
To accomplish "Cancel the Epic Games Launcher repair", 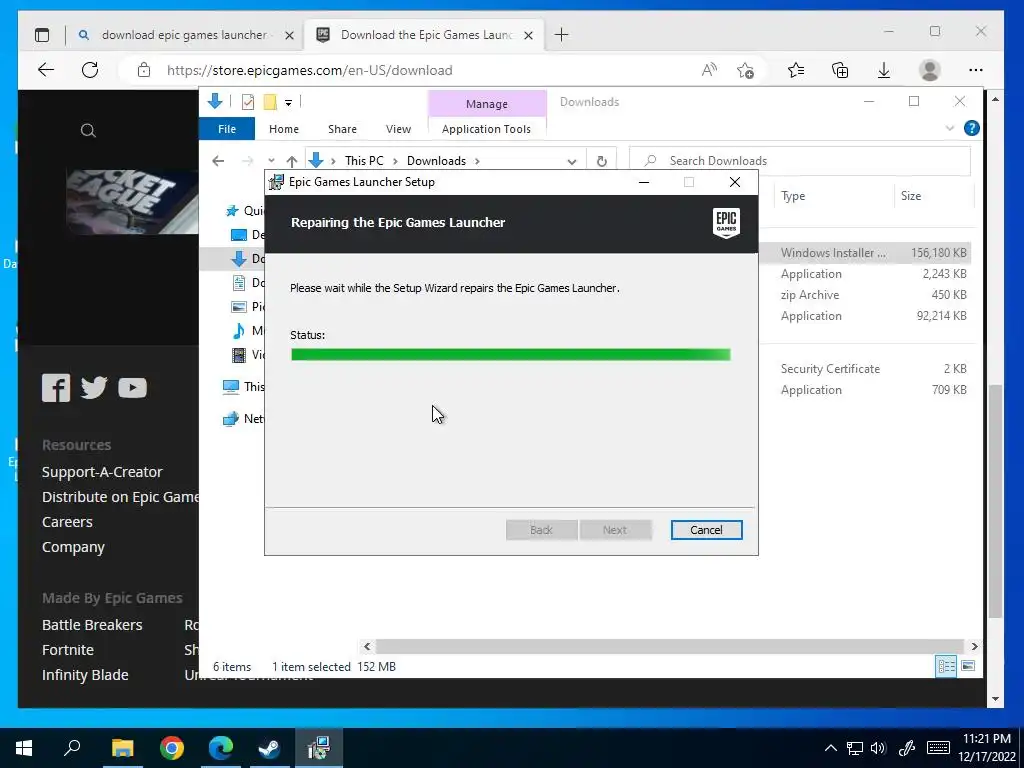I will (706, 530).
